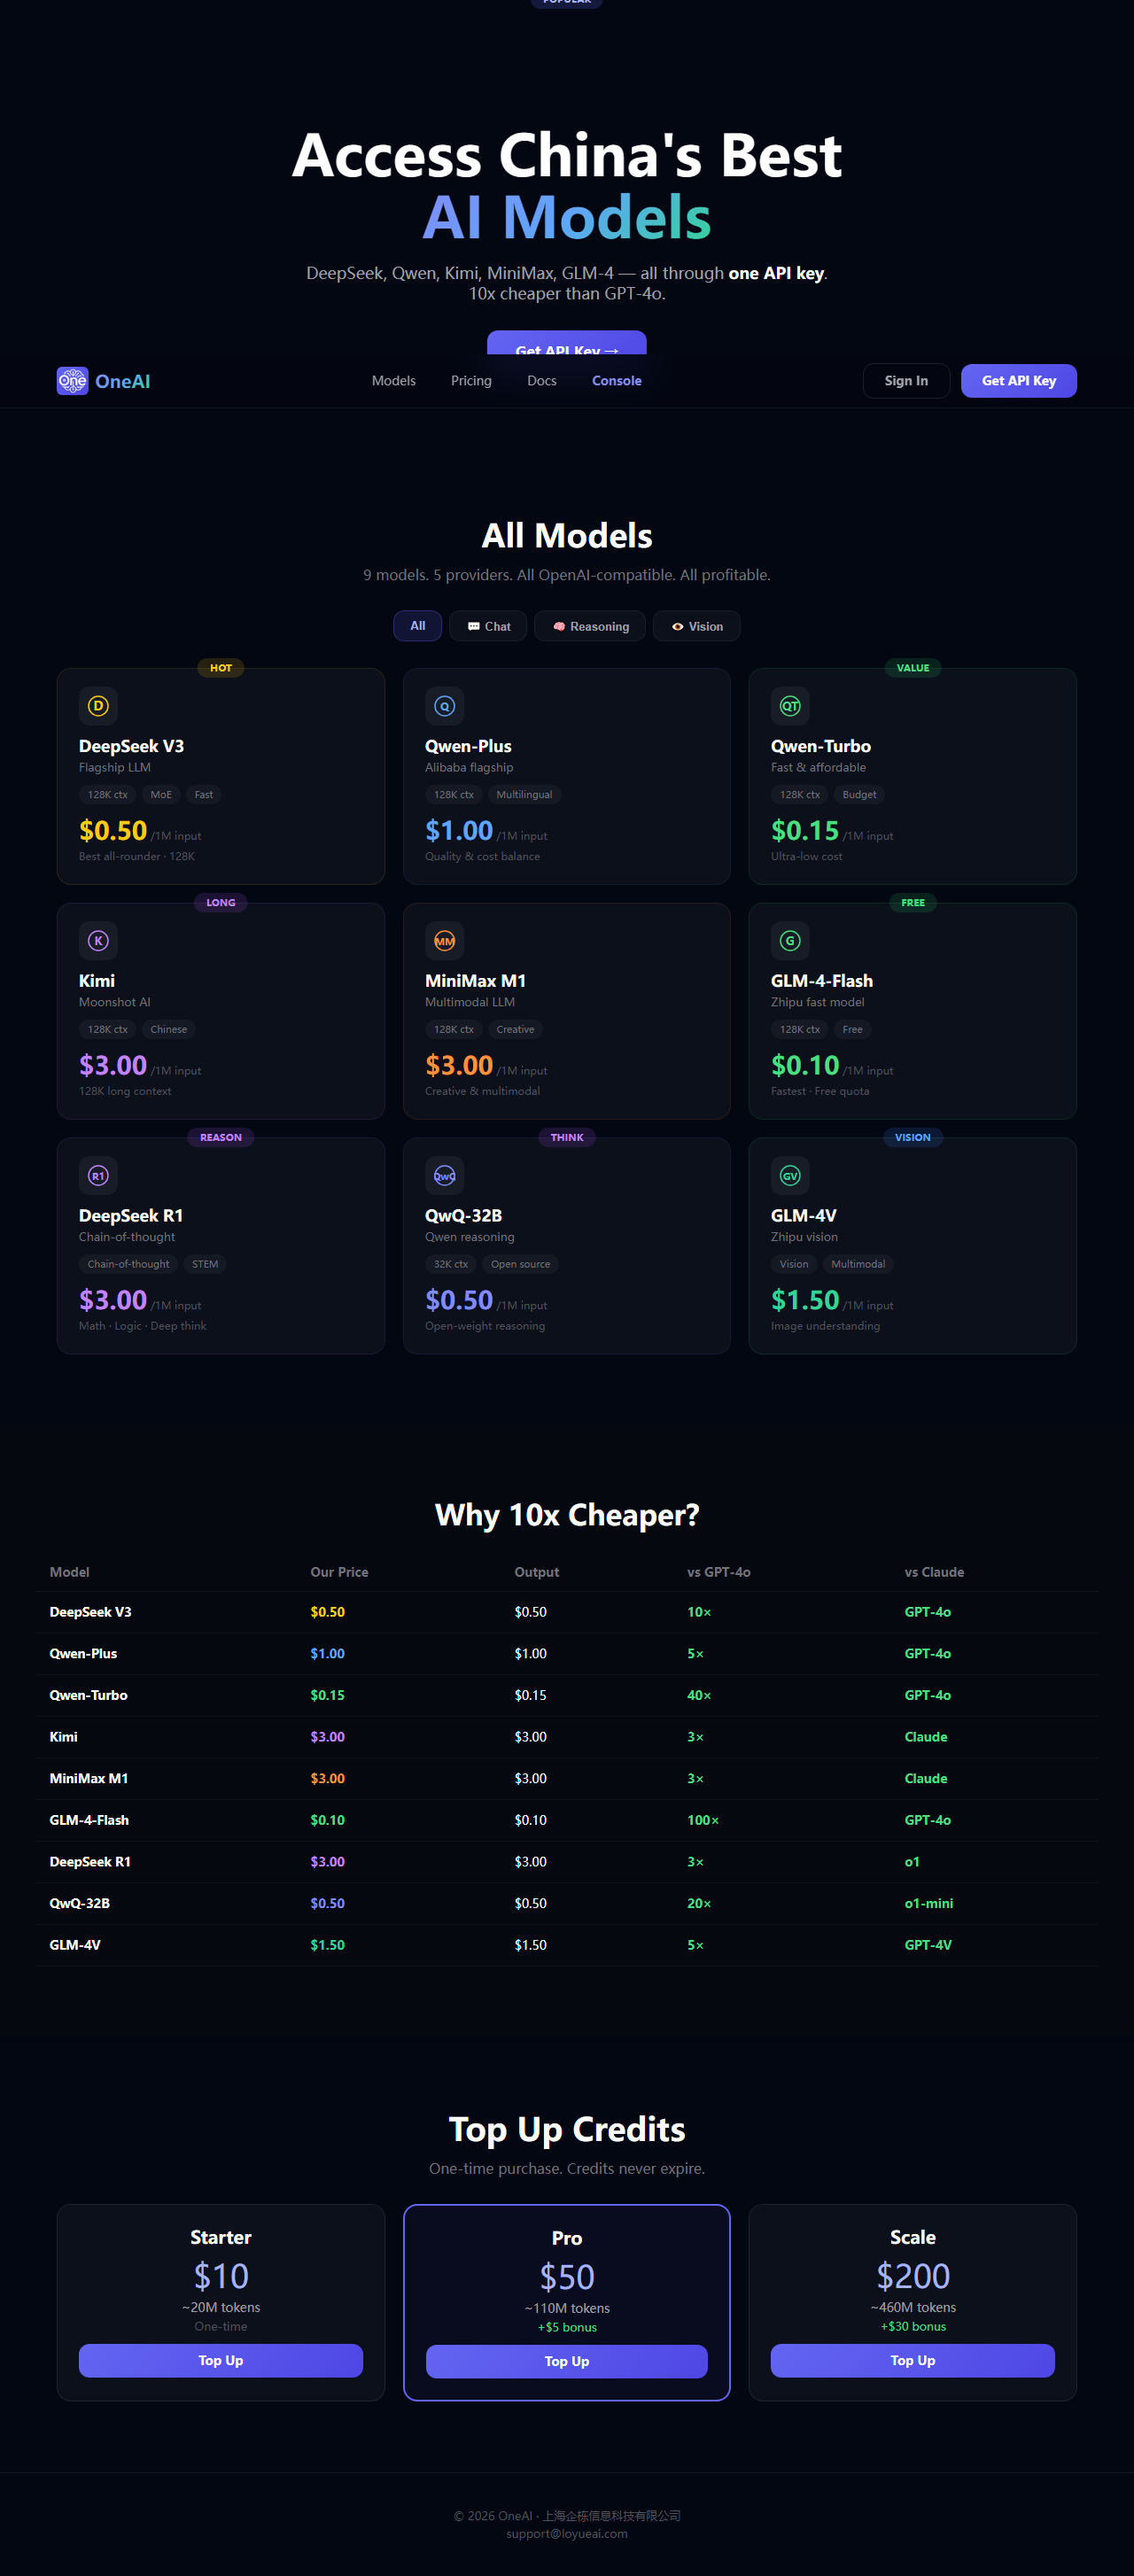Filter models by Reasoning
Screen dimensions: 1134x2576
click(x=590, y=626)
